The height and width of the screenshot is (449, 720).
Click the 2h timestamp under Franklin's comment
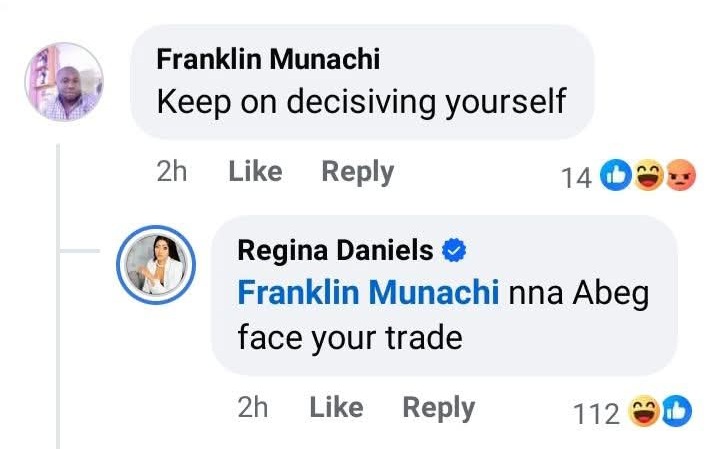172,172
